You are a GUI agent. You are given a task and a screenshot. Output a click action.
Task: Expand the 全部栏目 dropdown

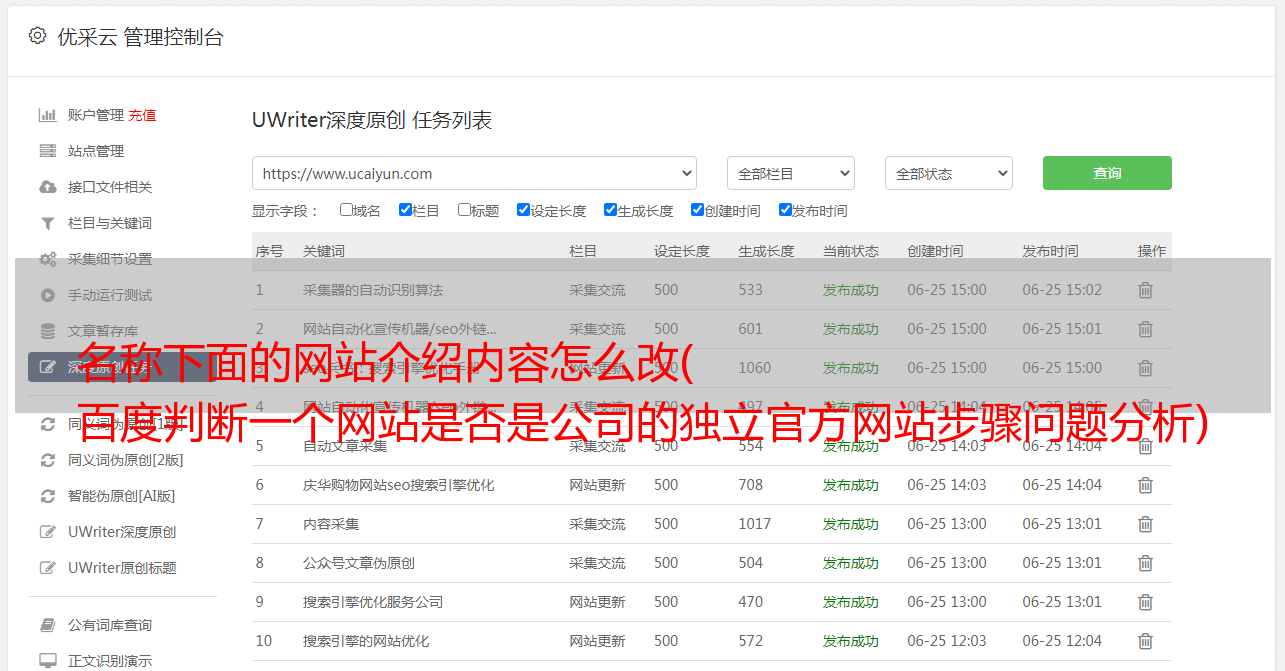790,173
